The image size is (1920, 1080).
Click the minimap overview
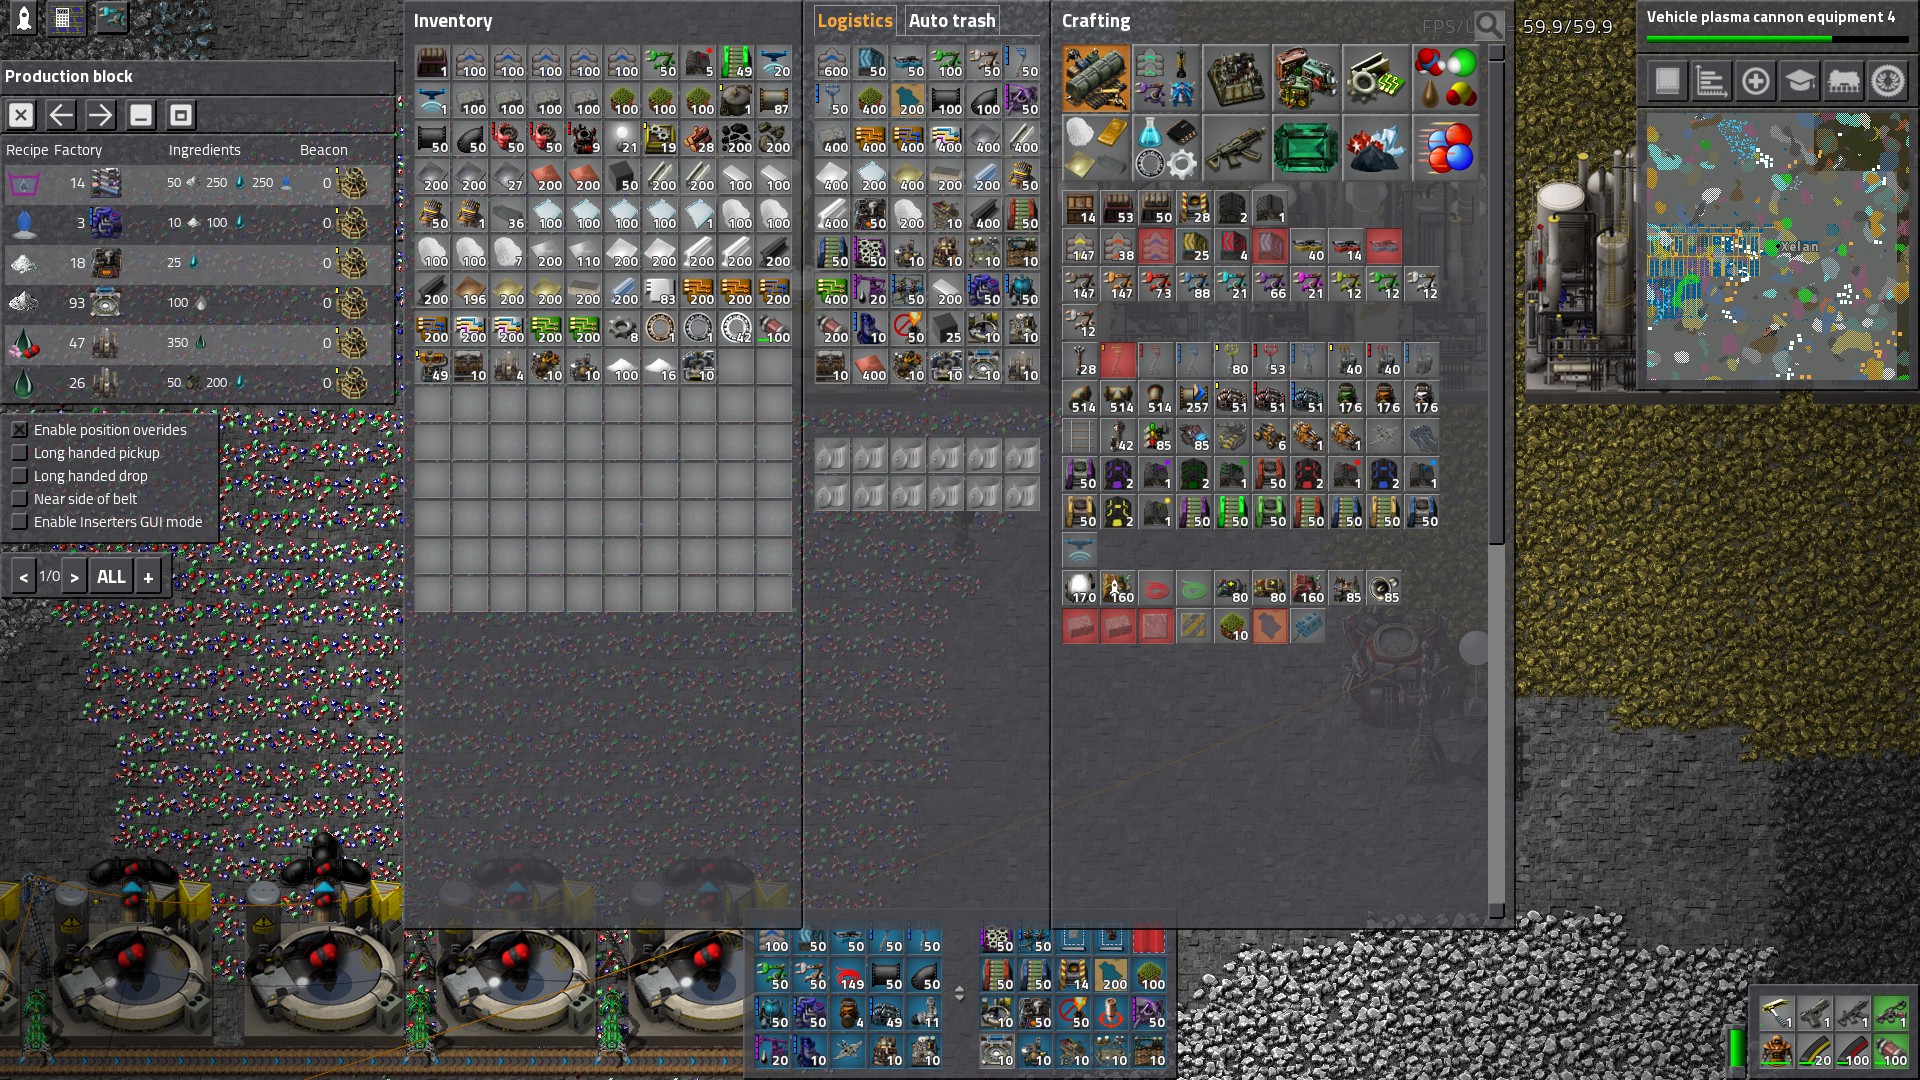coord(1778,247)
